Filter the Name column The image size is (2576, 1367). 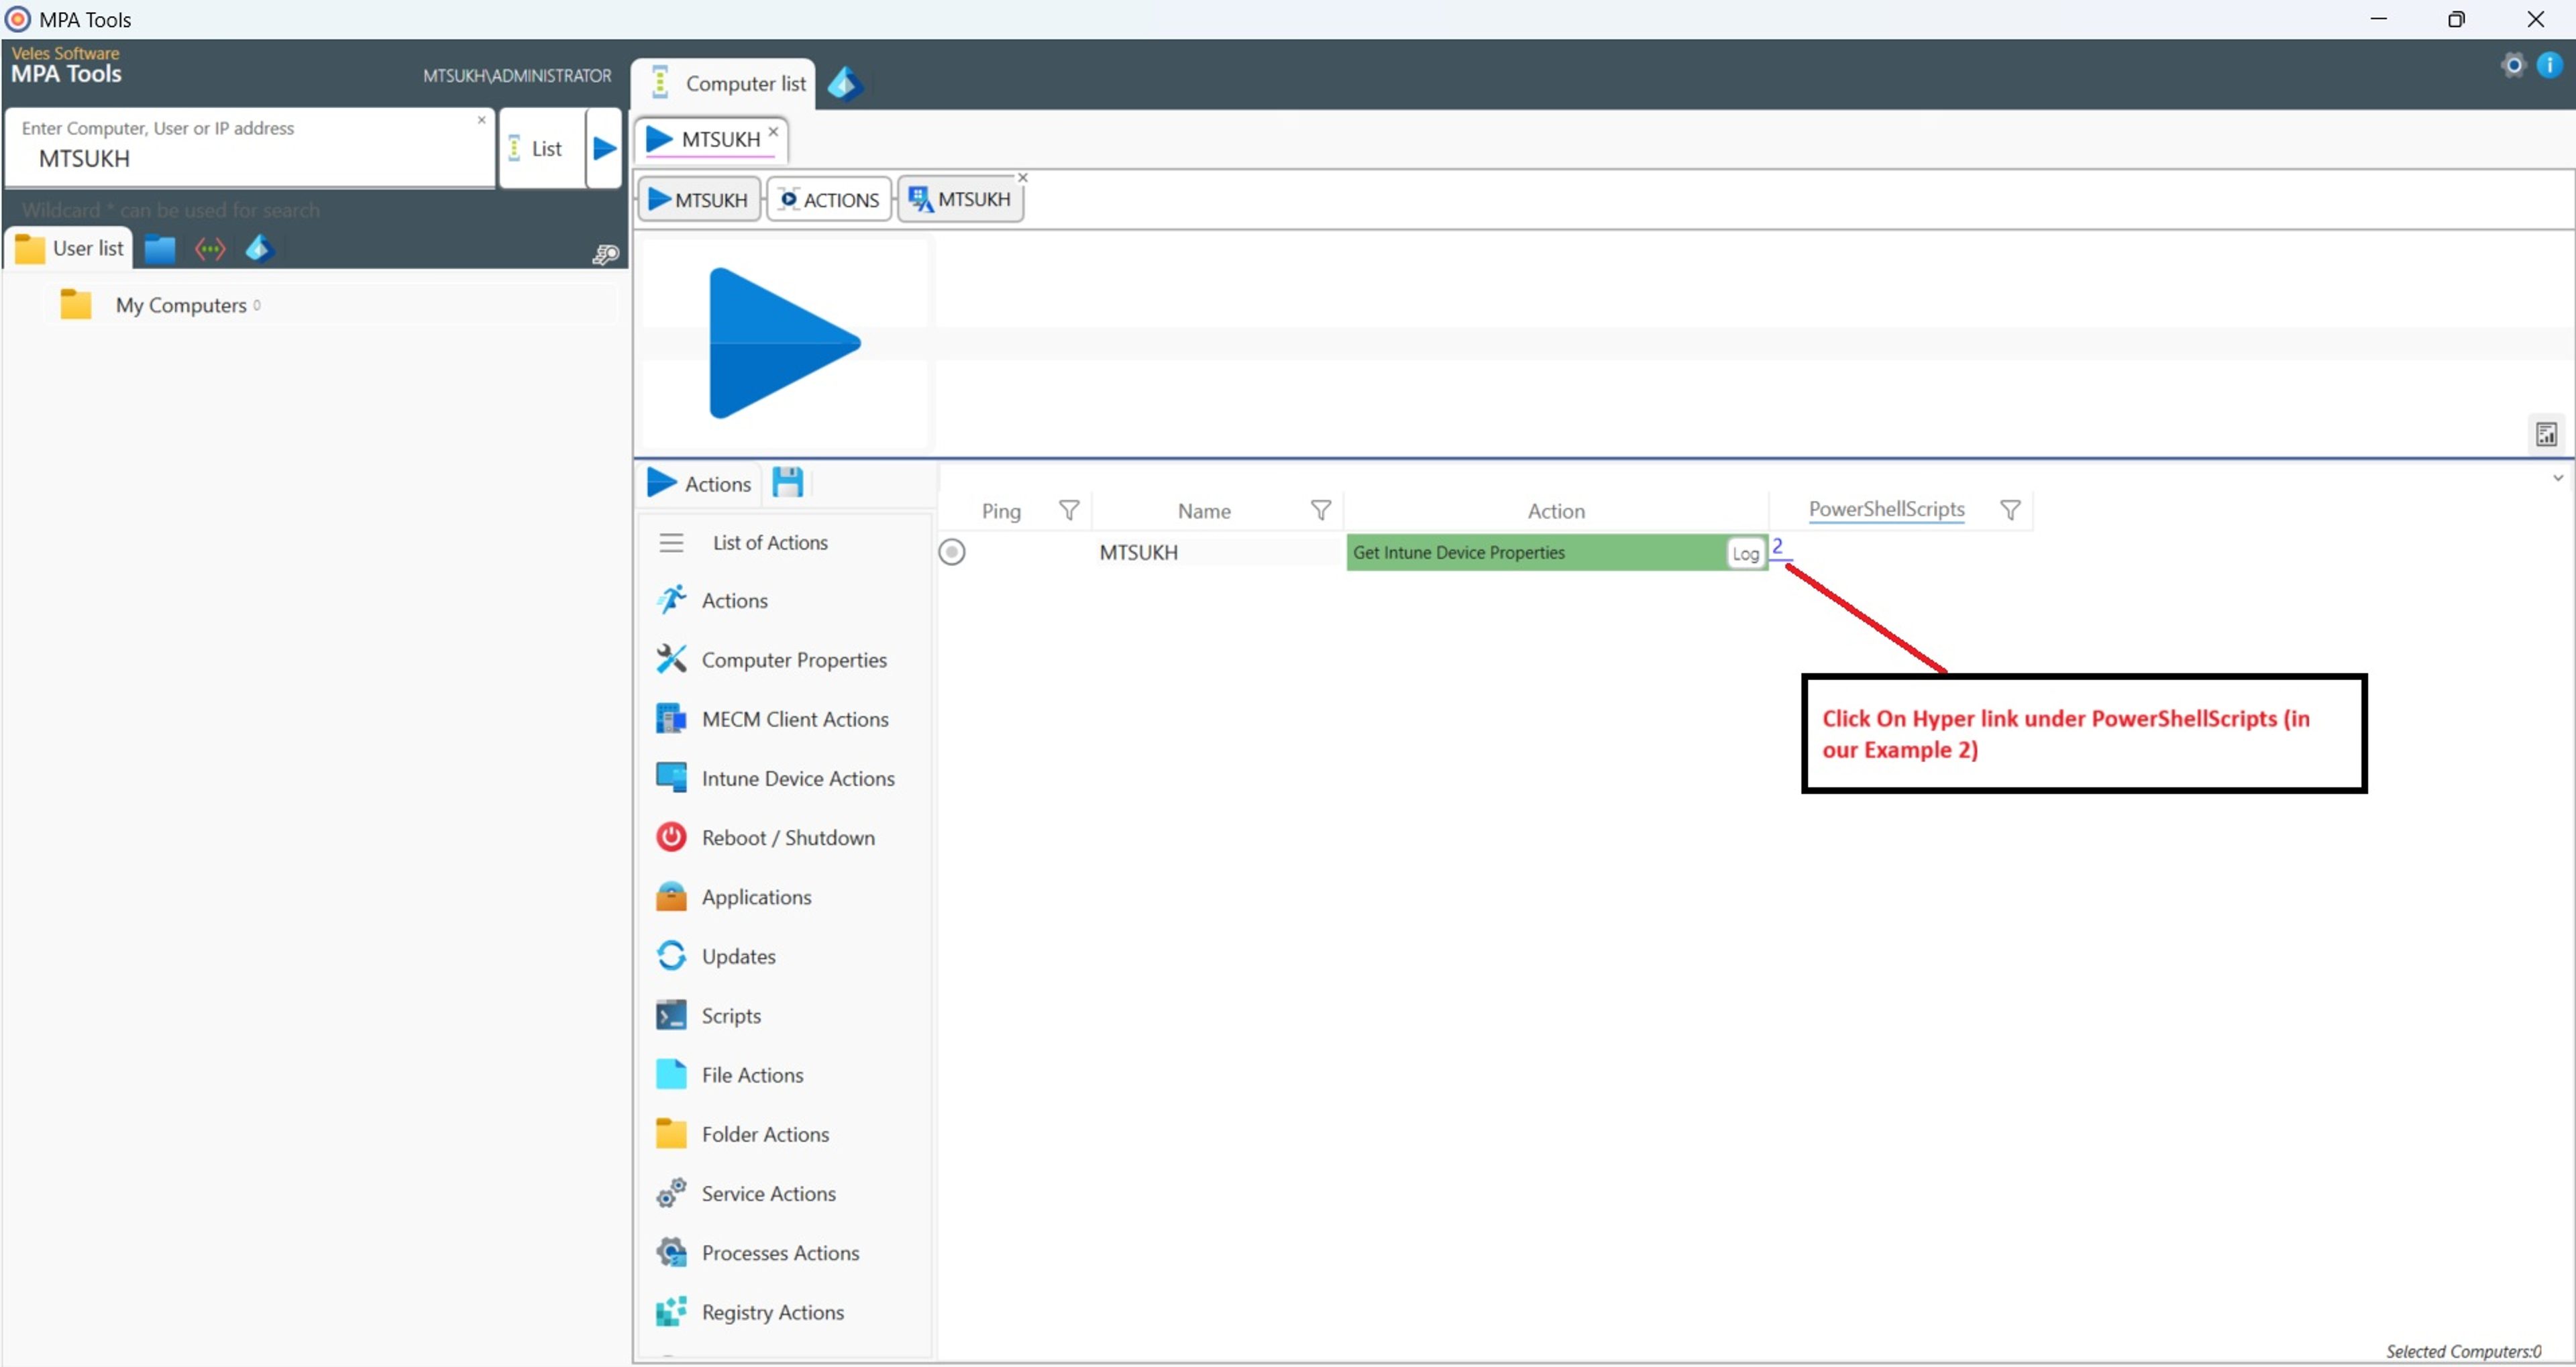(x=1321, y=511)
